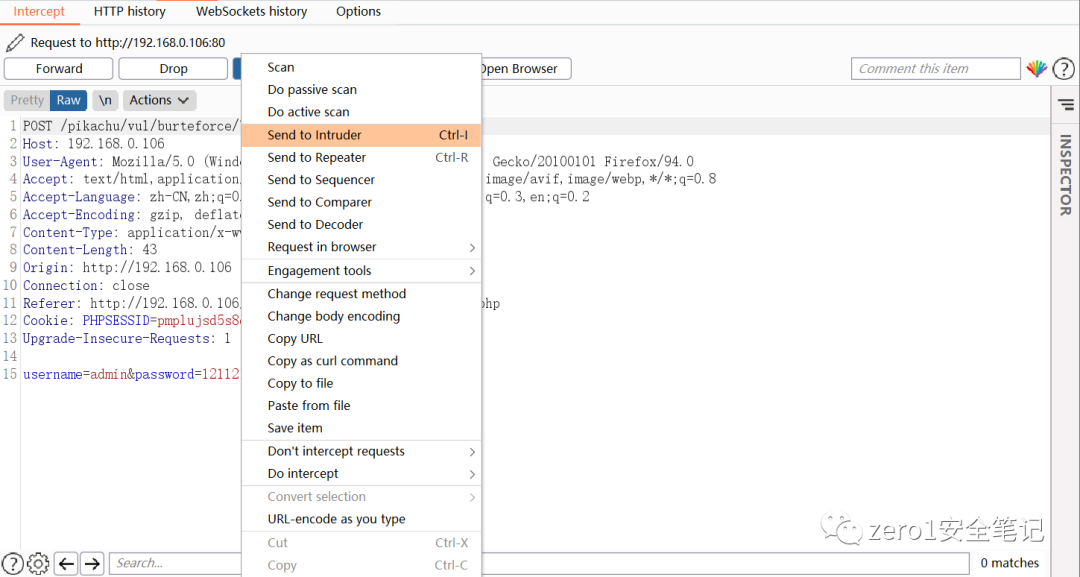Screen dimensions: 1080x577
Task: Click the help icon beside comment field
Action: pos(1063,69)
